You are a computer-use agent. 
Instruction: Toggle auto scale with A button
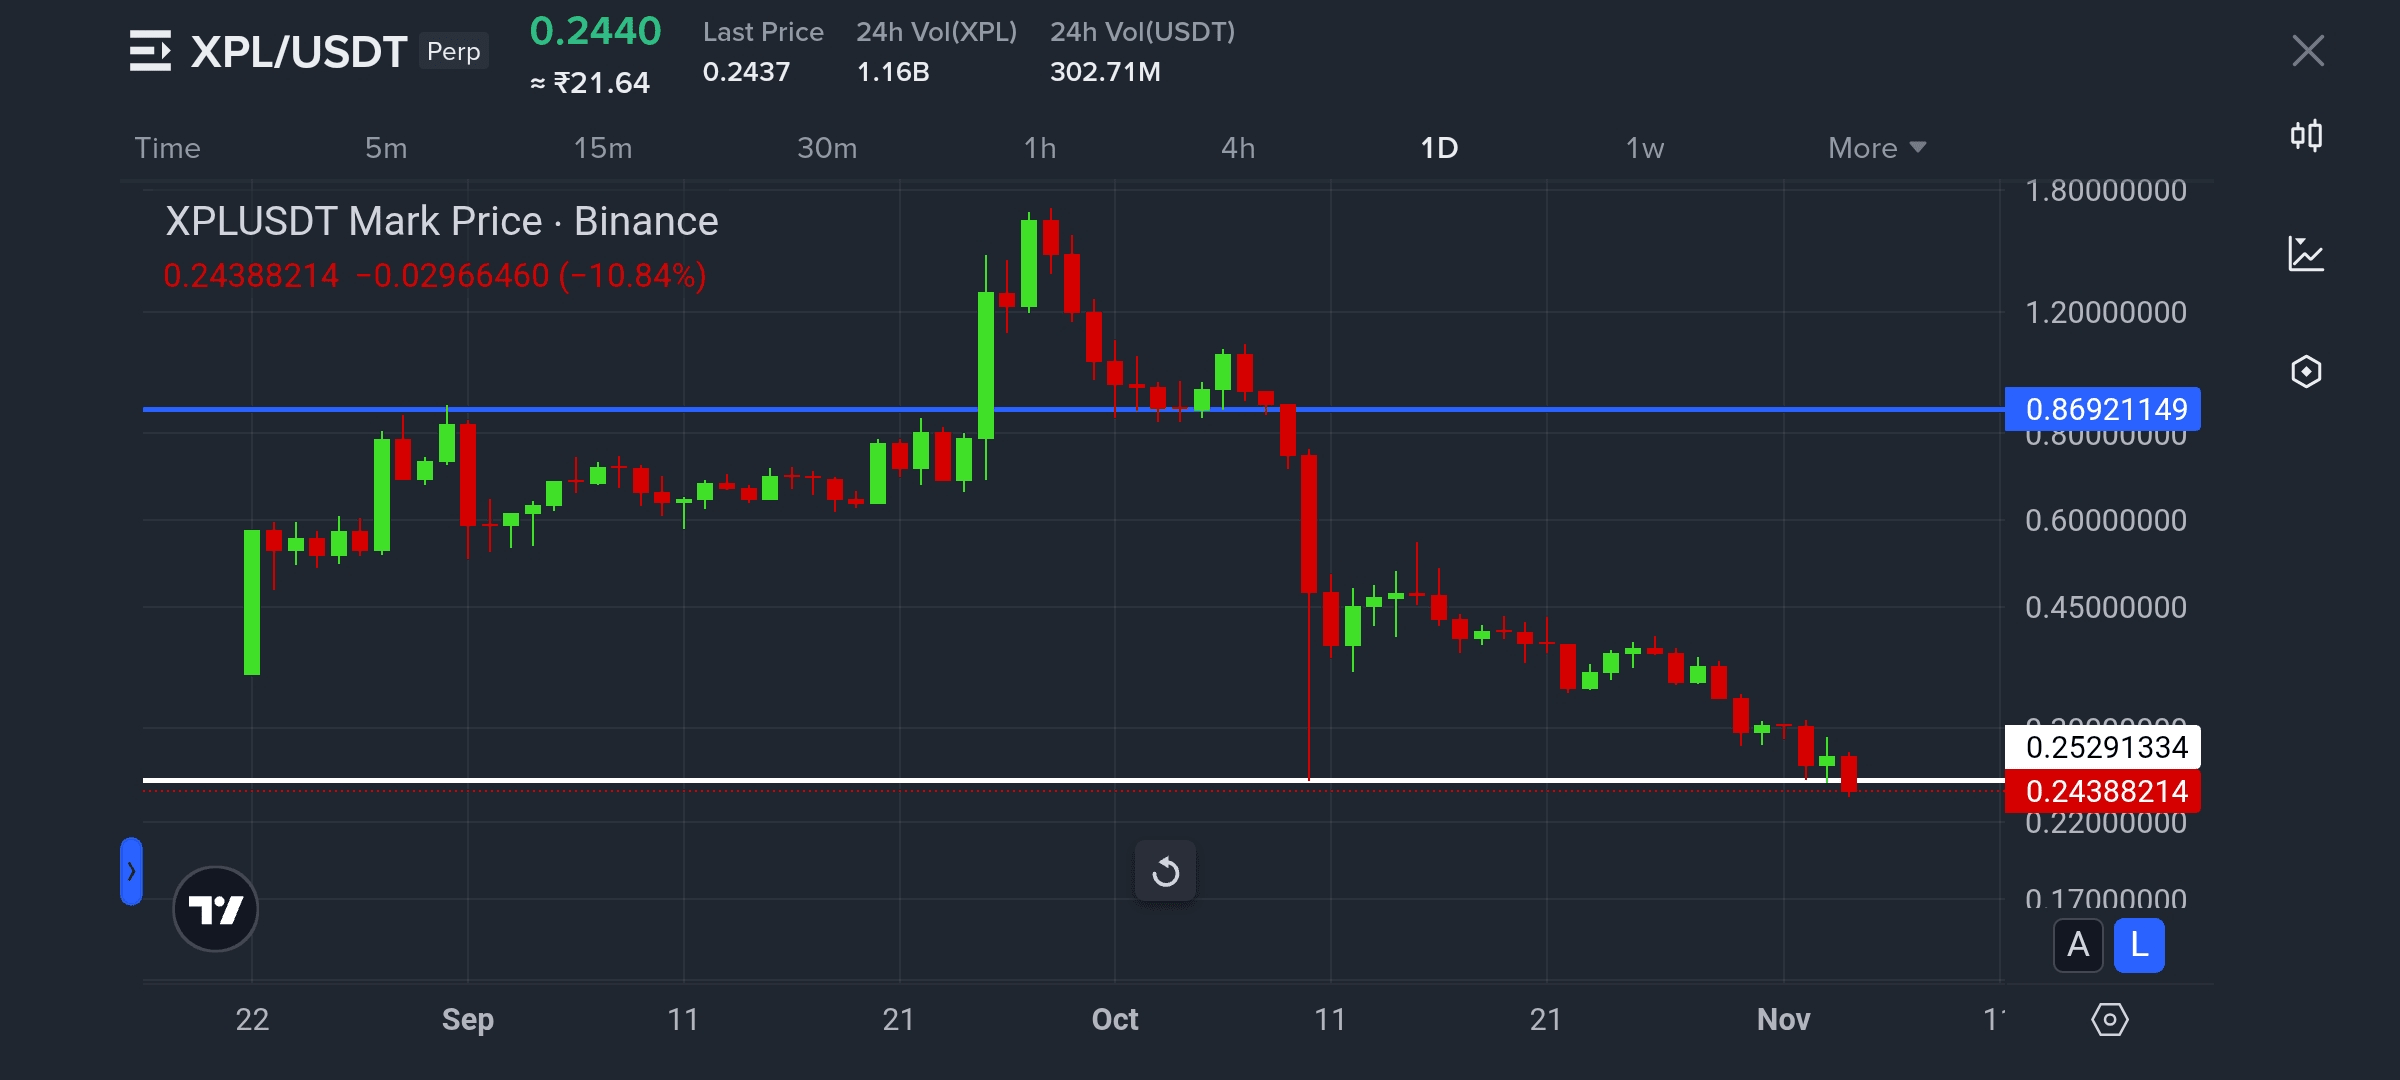(x=2078, y=945)
